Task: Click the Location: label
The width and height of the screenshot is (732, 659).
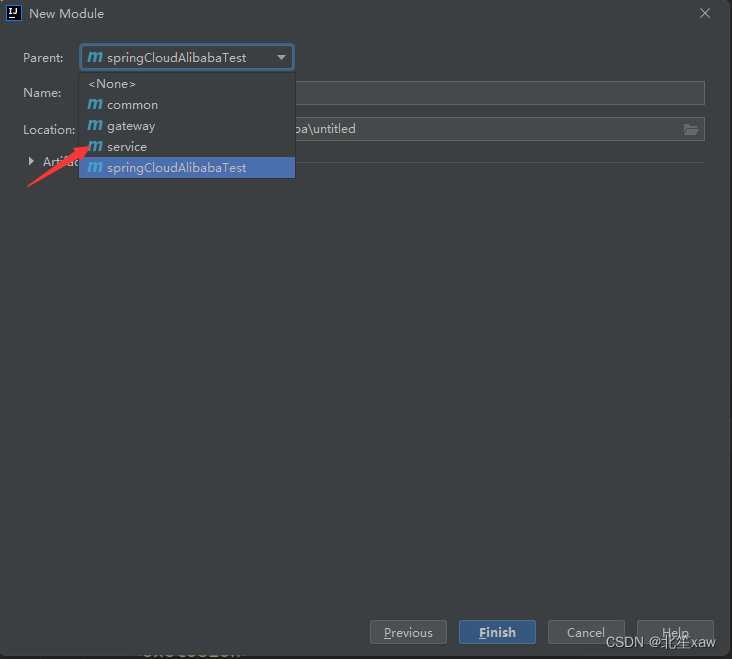Action: 49,130
